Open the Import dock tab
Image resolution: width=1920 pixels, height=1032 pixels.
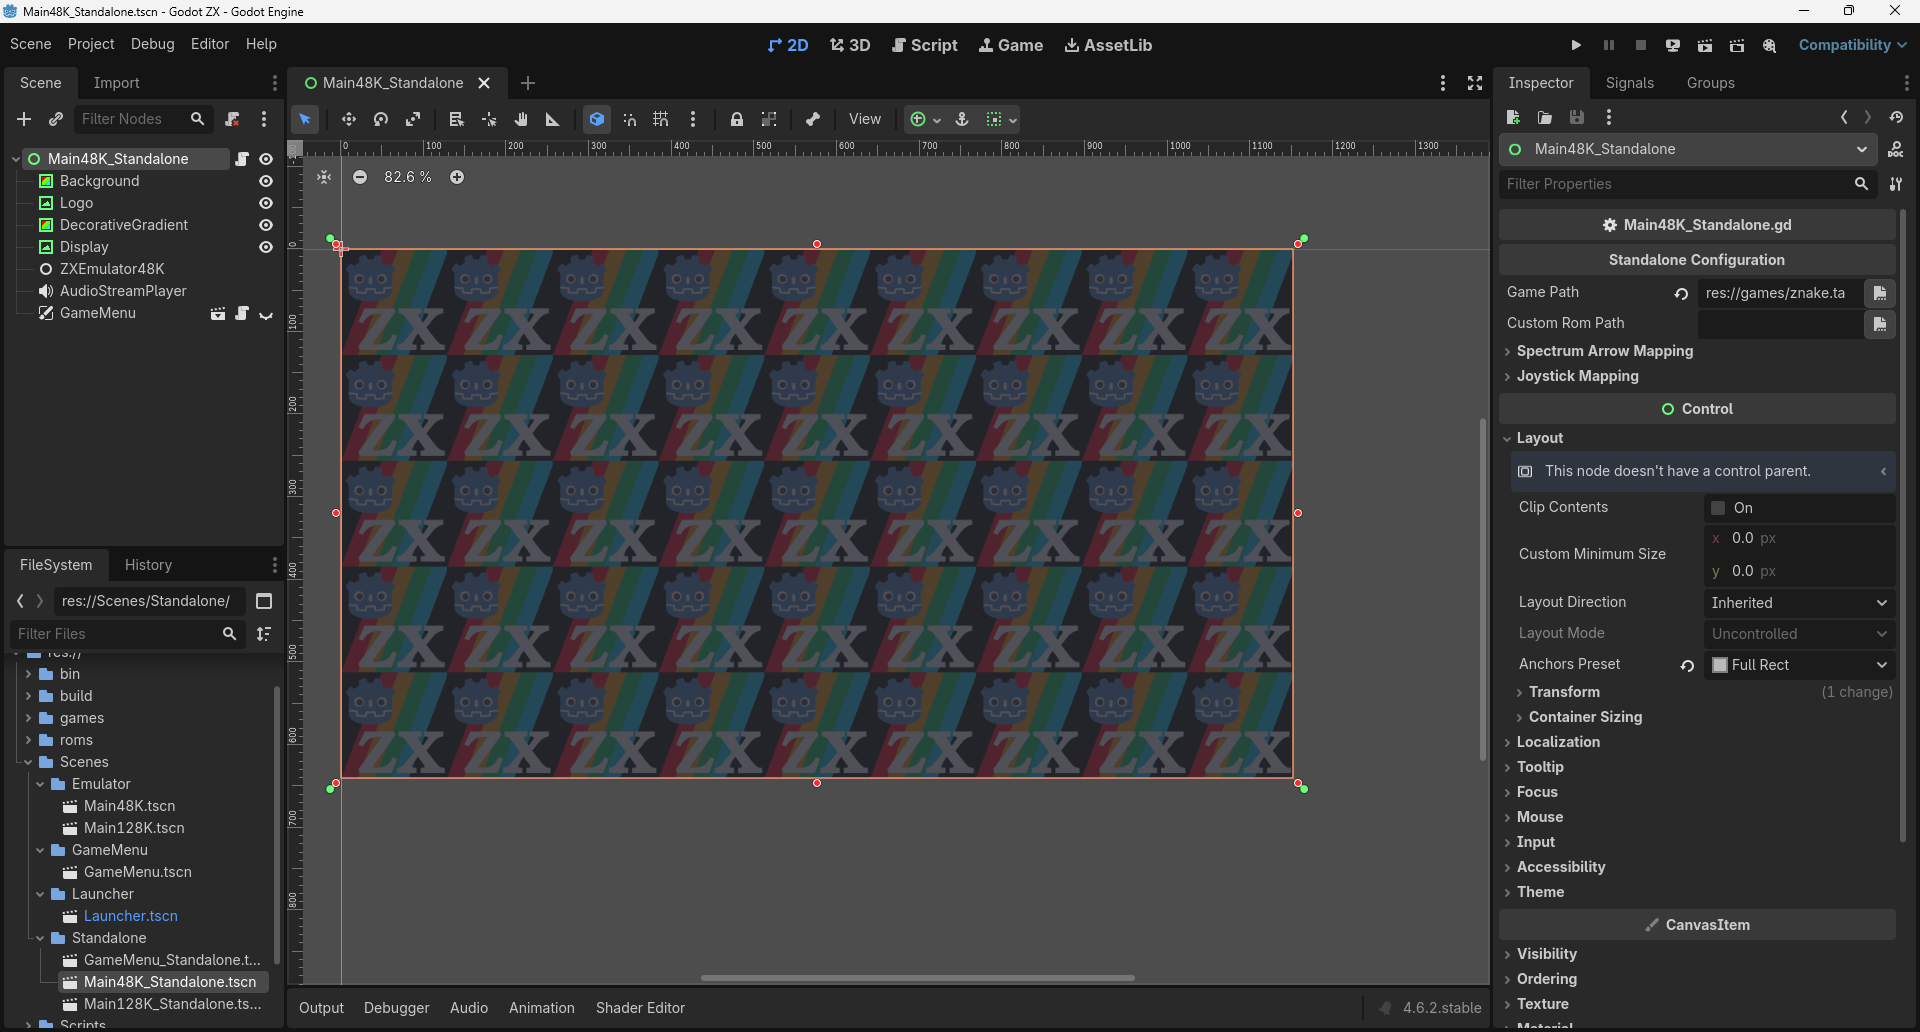(x=116, y=83)
